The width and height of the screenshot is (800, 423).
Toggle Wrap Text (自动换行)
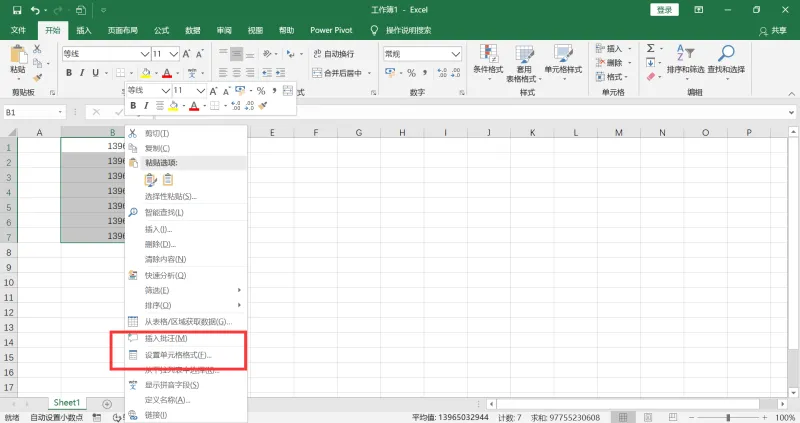click(x=334, y=54)
